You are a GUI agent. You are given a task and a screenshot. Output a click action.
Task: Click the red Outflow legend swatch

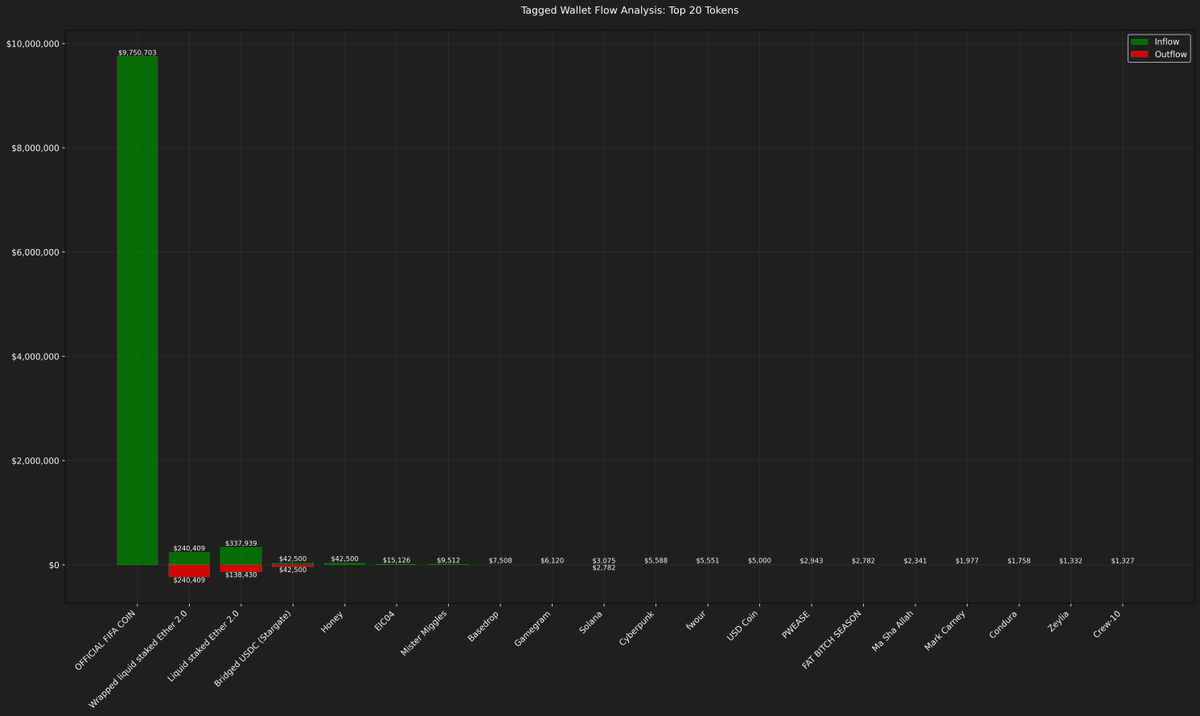(x=1139, y=55)
